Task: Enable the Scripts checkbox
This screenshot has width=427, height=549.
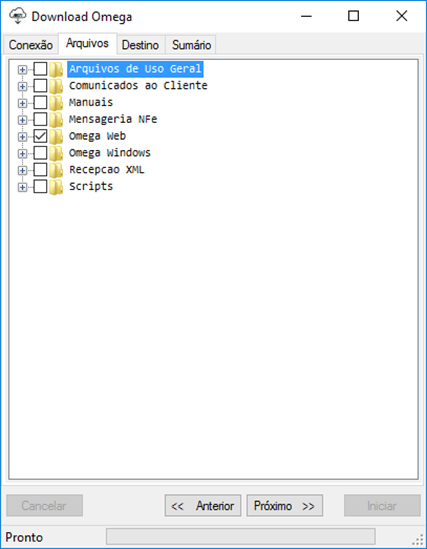Action: coord(40,187)
